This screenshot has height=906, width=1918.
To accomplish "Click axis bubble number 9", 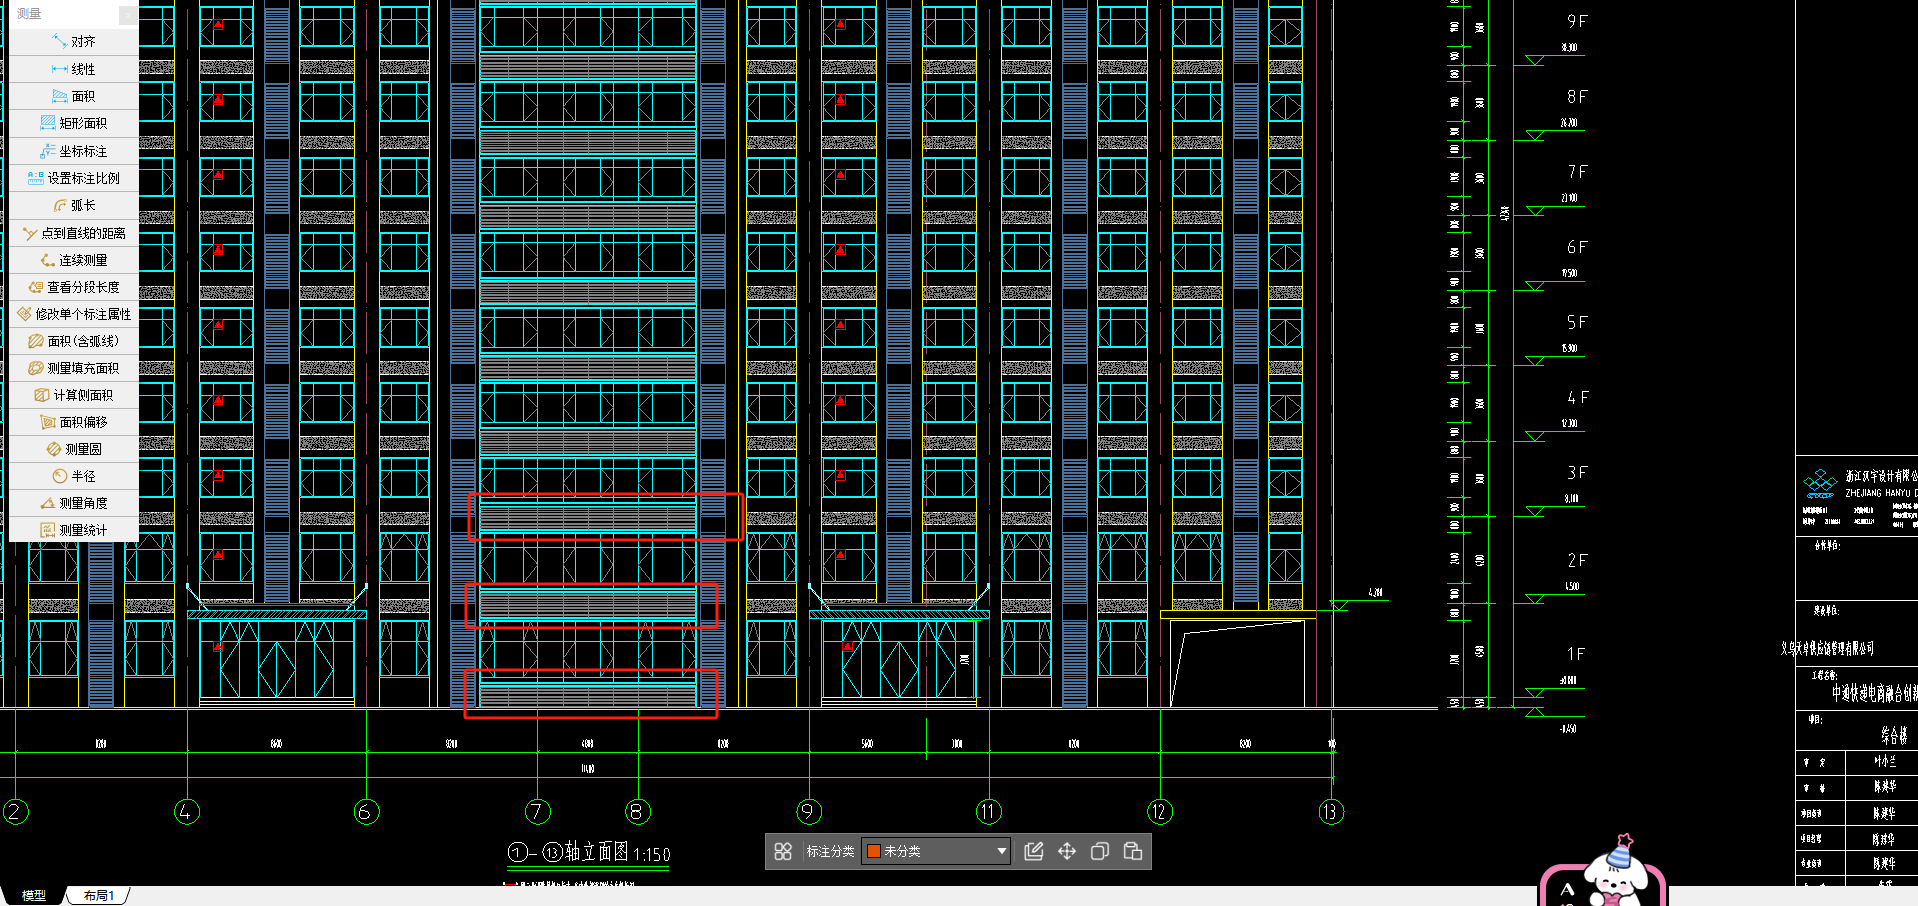I will (808, 812).
